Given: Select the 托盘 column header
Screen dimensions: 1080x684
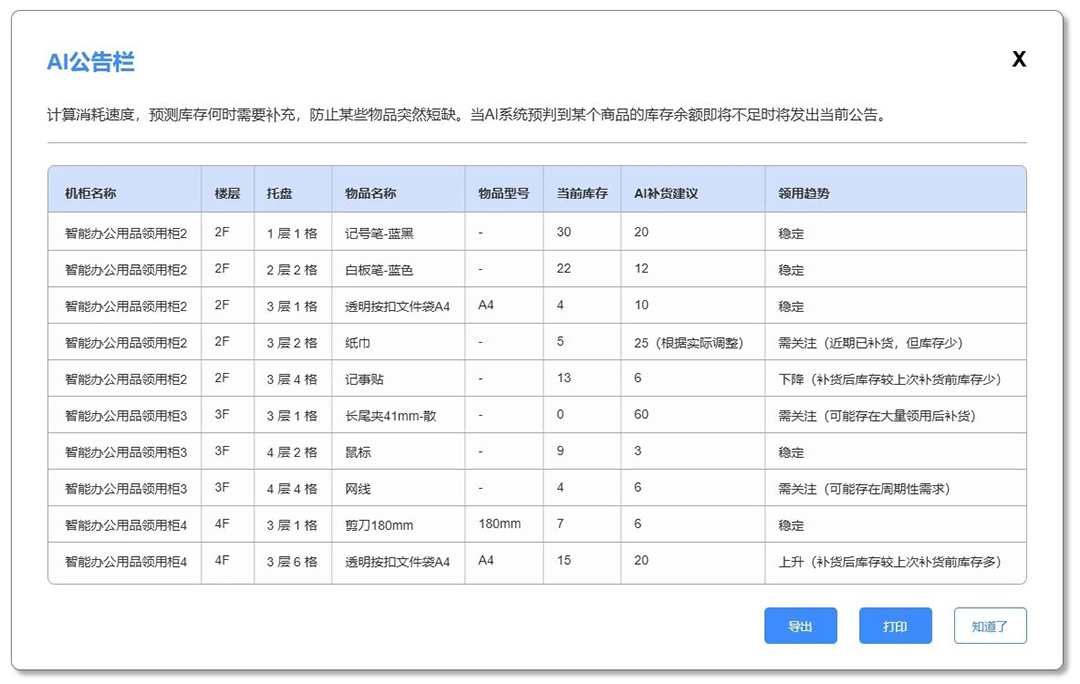Looking at the screenshot, I should (x=279, y=193).
